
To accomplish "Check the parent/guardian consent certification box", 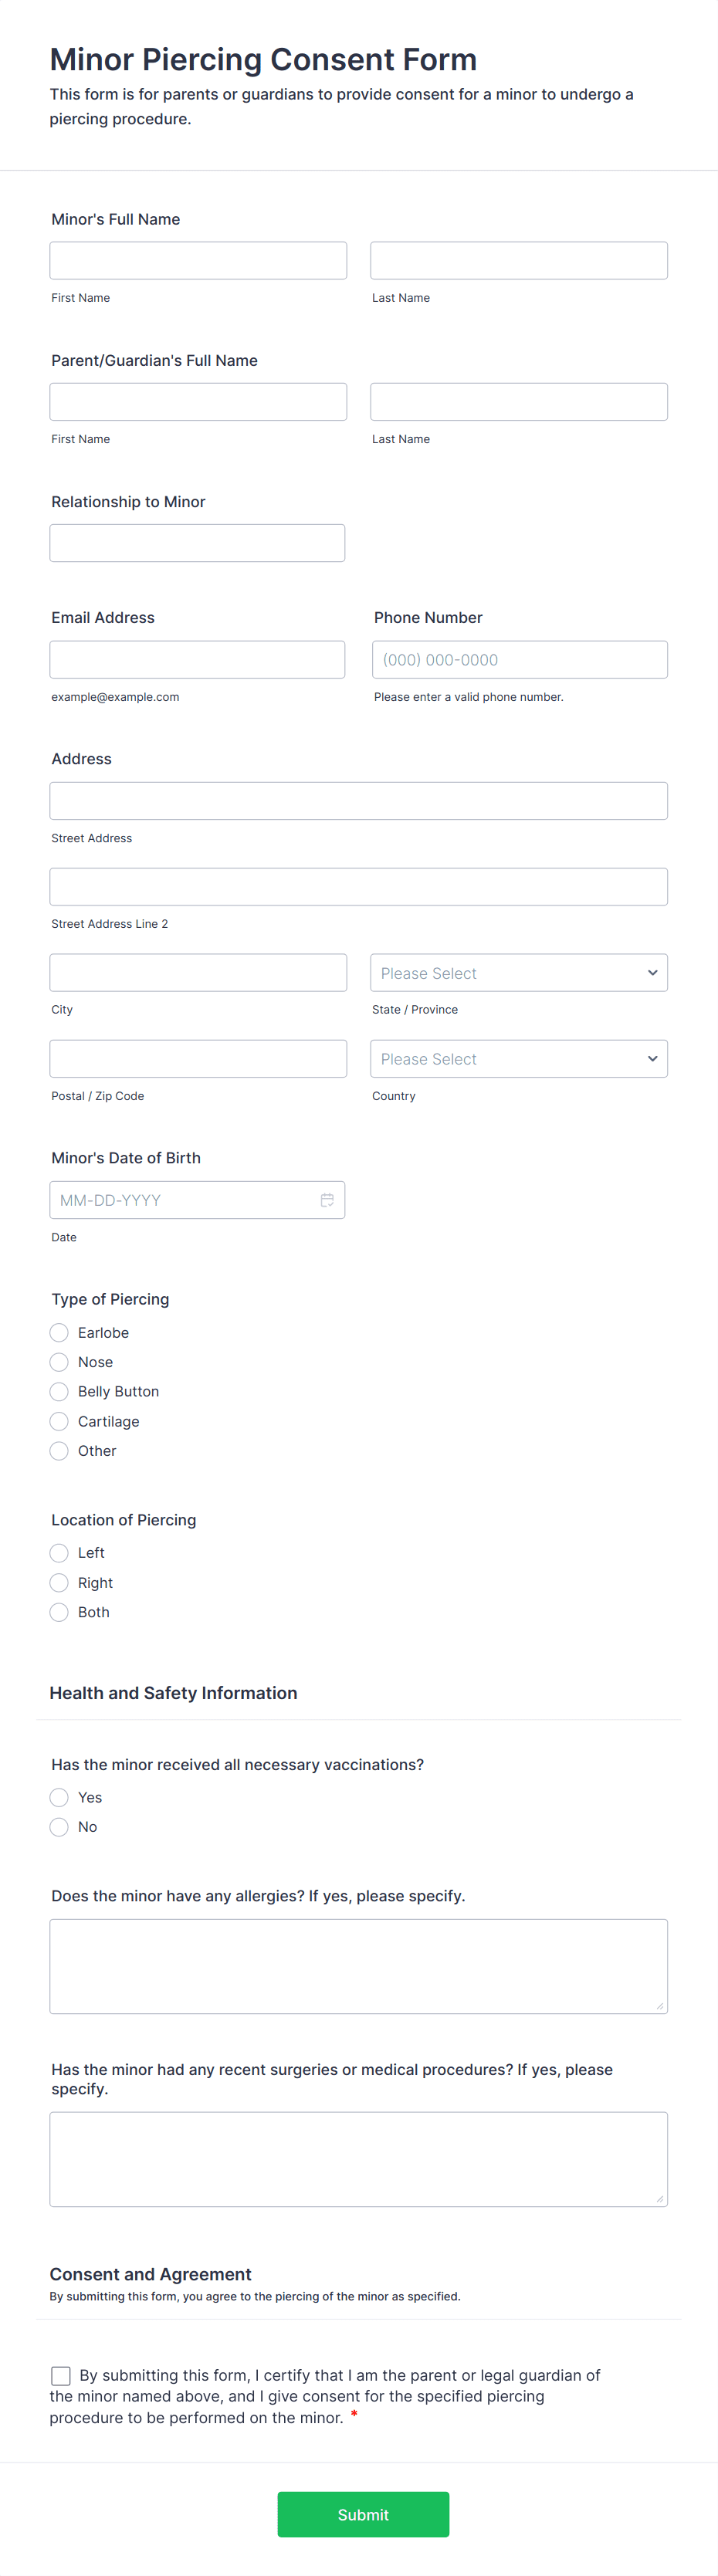I will click(60, 2375).
